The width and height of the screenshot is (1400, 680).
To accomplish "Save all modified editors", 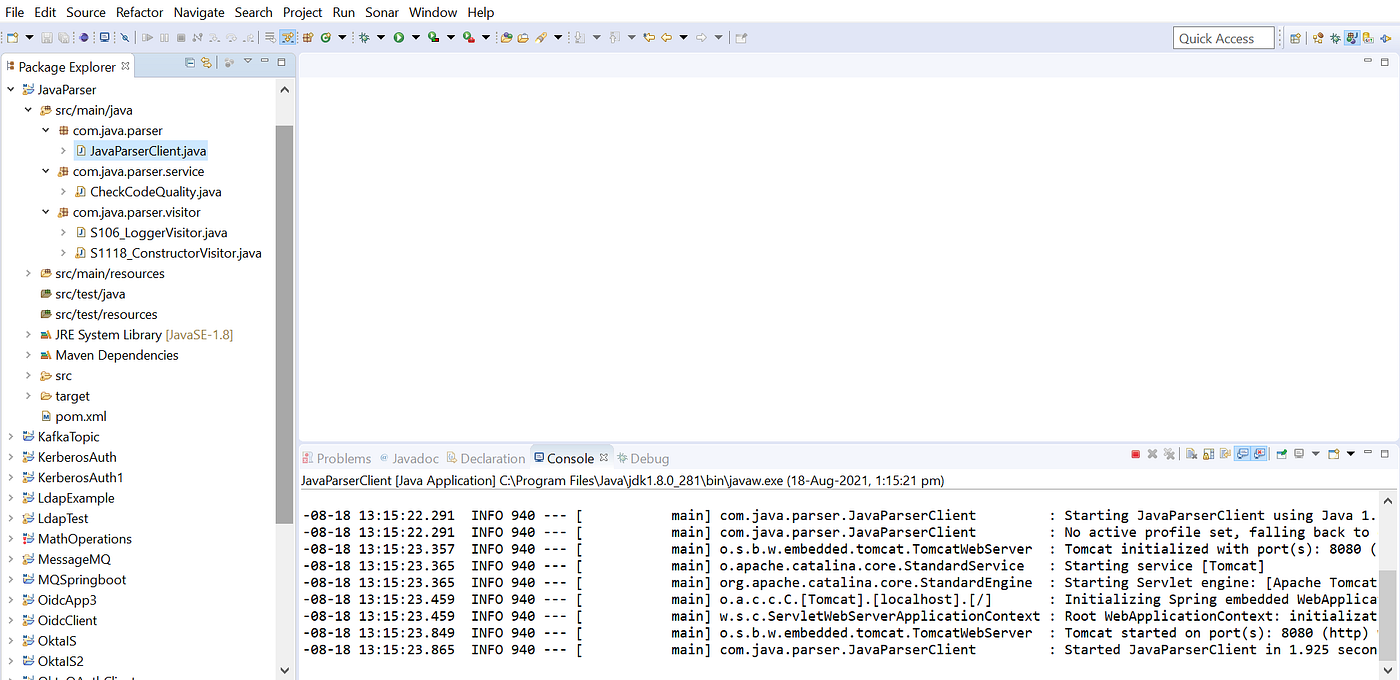I will tap(64, 37).
